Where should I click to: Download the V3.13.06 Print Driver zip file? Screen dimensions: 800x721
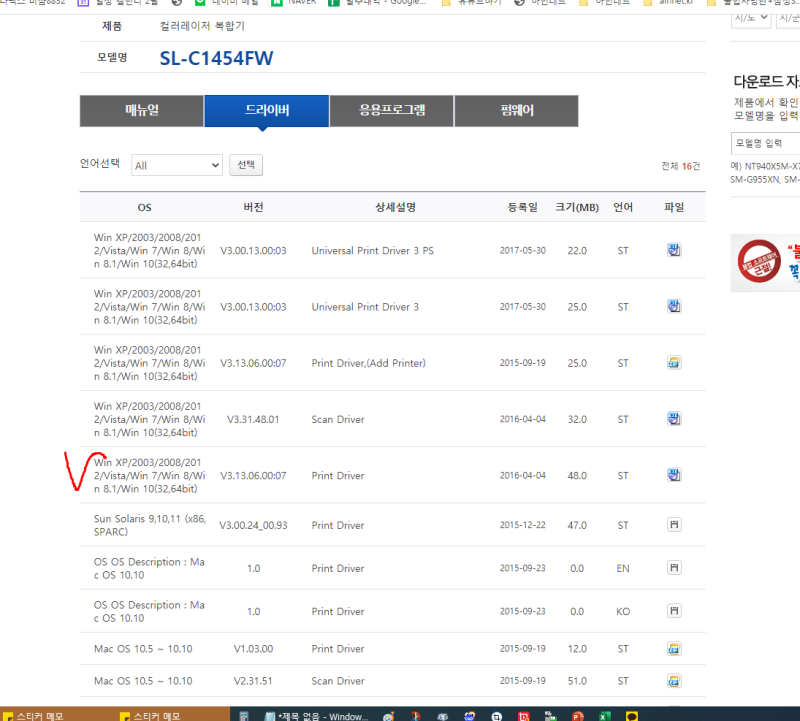[x=674, y=475]
